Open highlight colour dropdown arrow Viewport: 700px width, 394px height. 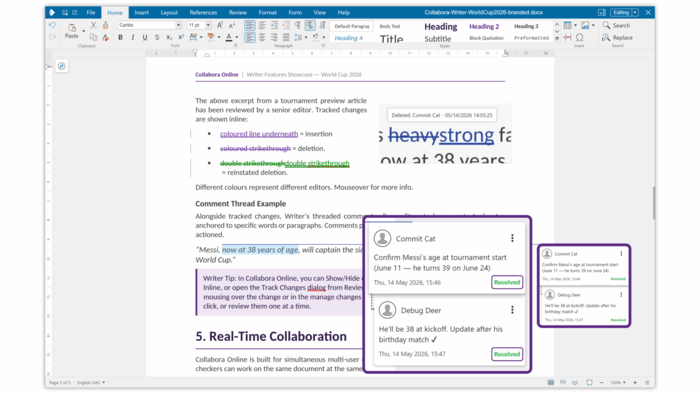[219, 37]
